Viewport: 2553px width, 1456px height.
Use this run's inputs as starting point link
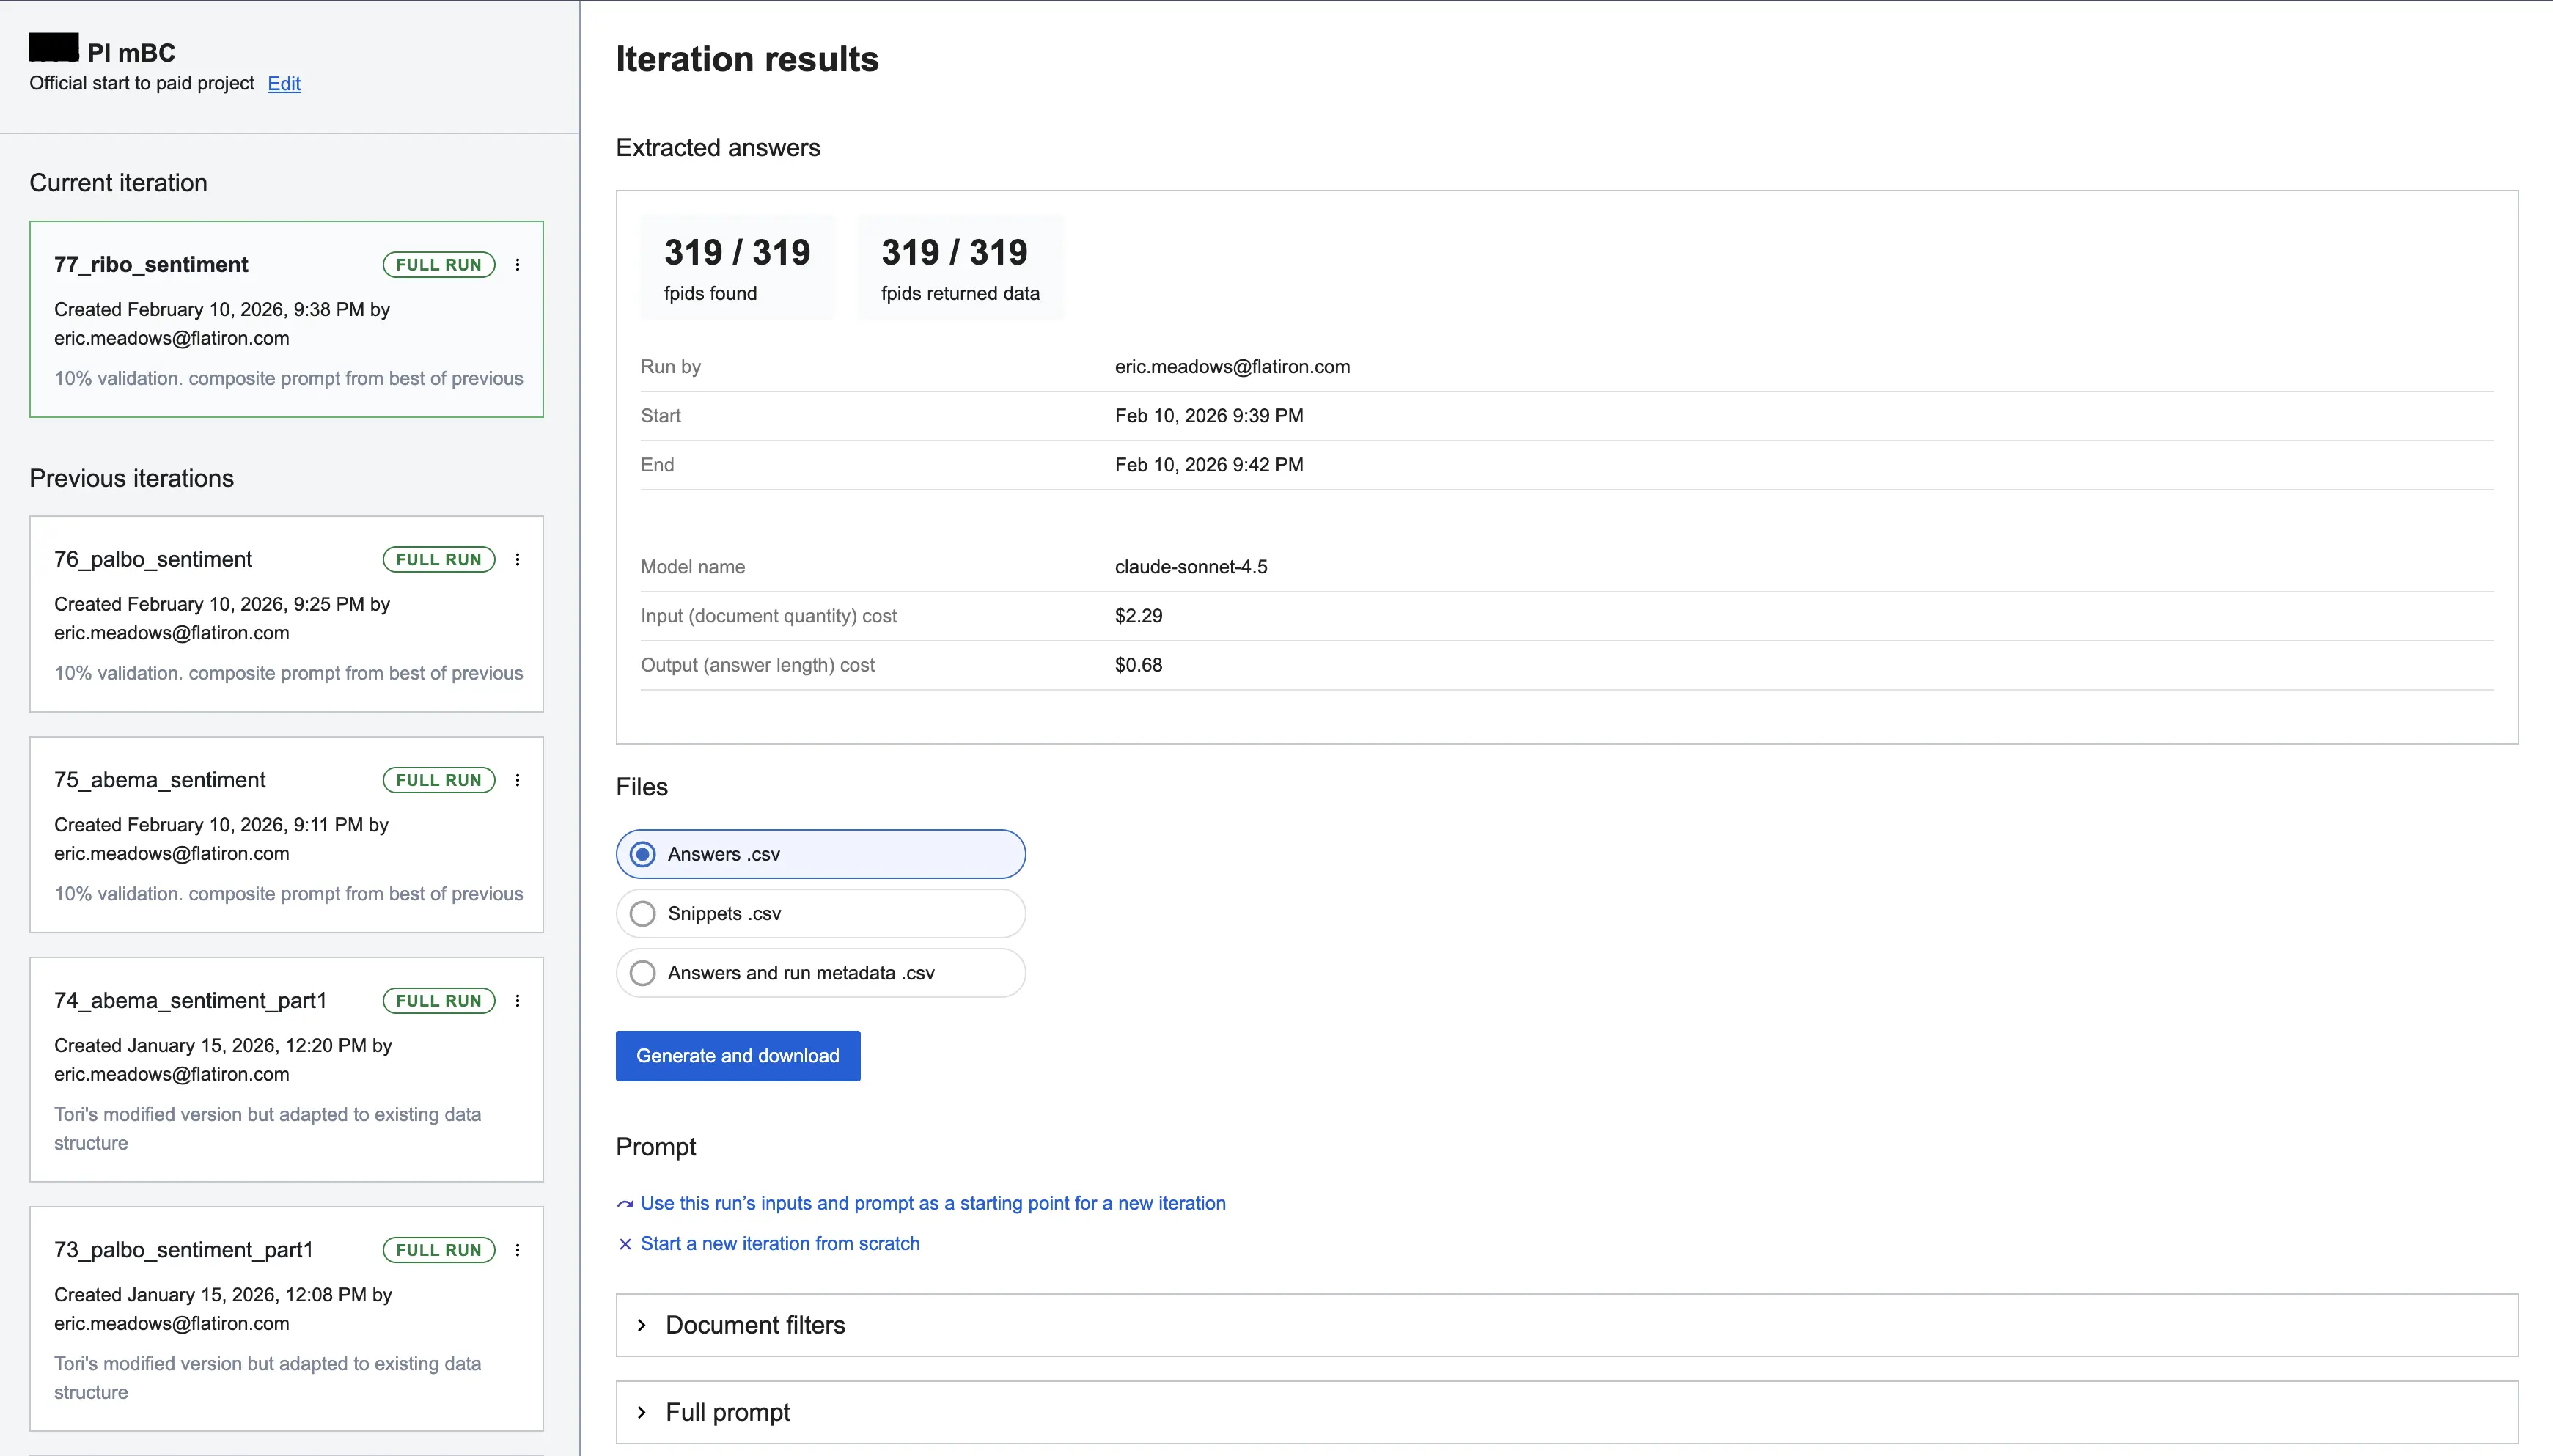click(x=932, y=1204)
